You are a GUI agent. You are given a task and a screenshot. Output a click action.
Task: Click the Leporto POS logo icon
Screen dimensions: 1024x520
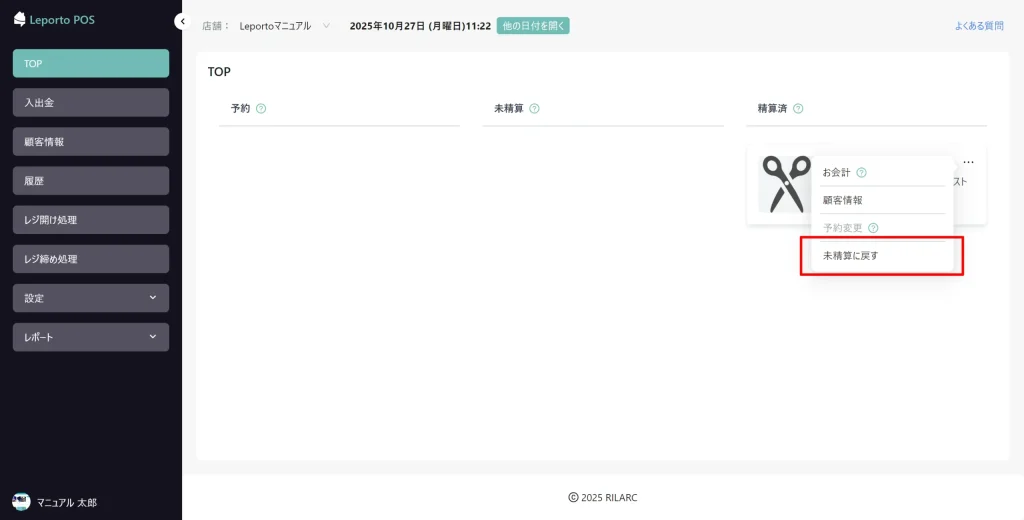(19, 19)
